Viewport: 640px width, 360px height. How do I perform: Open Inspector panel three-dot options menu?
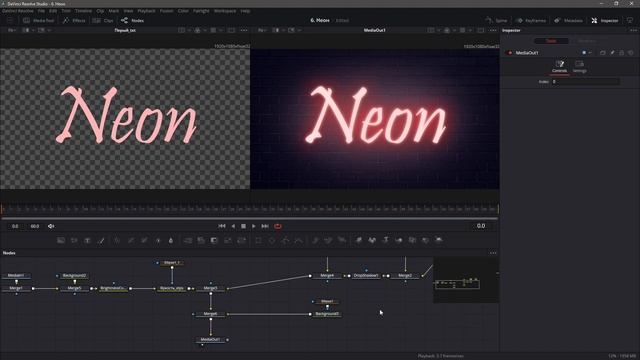633,30
